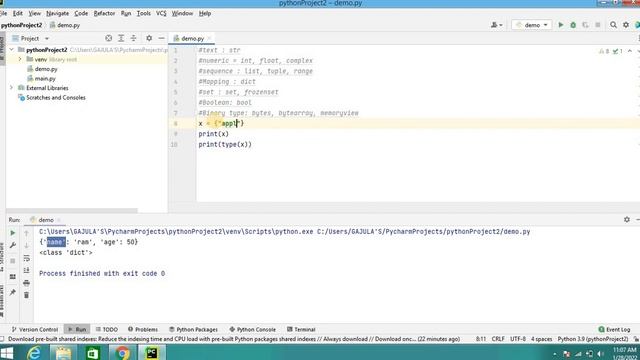Pin the Run tab with pin icon
This screenshot has width=640, height=360.
pyautogui.click(x=13, y=292)
